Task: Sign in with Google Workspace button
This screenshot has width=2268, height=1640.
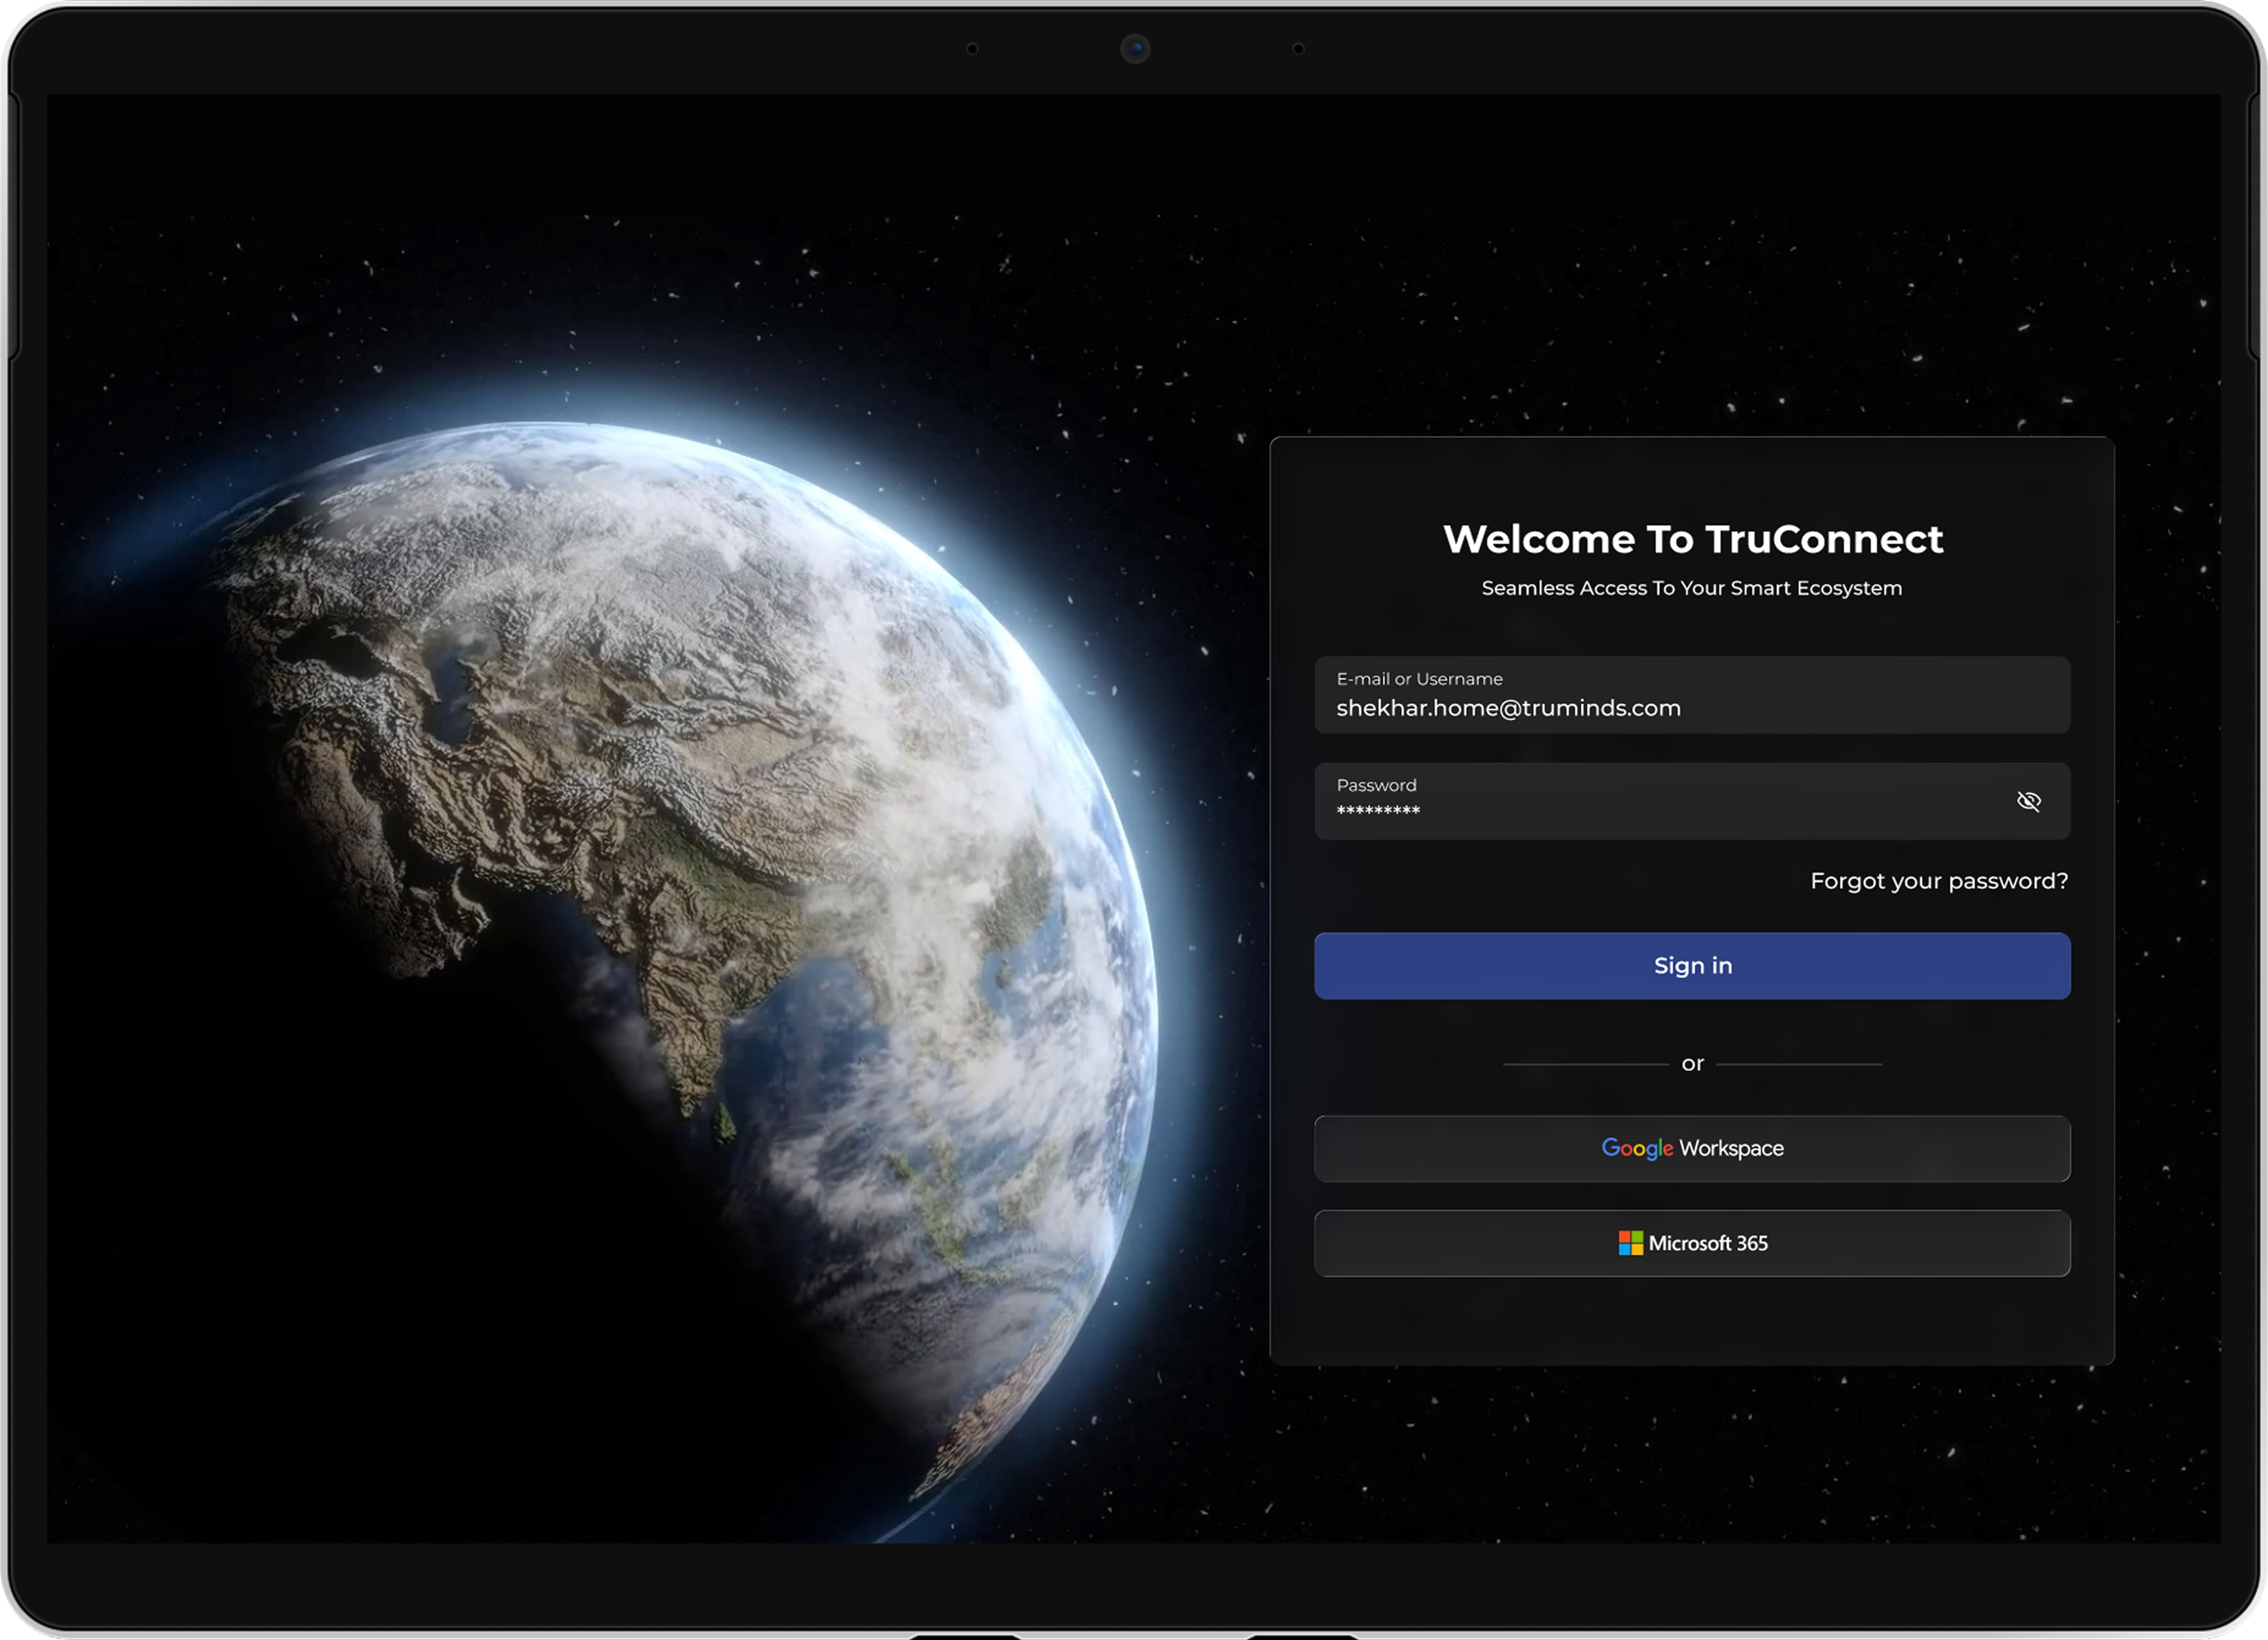Action: (1691, 1148)
